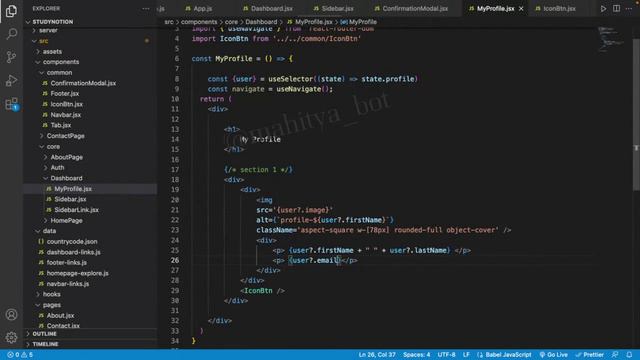Open Sidebar.jsx in explorer tree
Viewport: 640px width, 360px height.
coord(70,199)
